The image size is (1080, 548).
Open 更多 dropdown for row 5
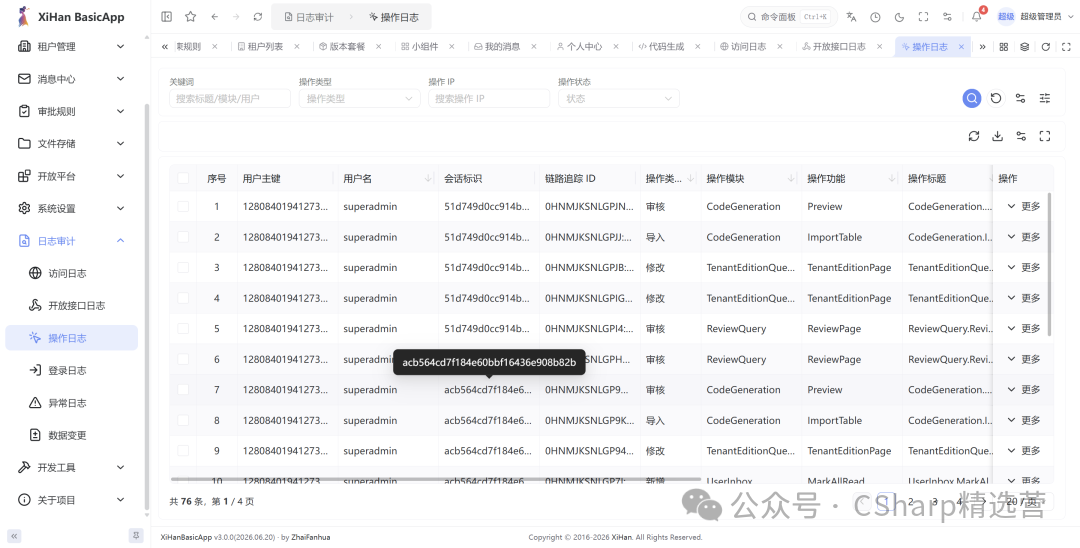(x=1024, y=328)
